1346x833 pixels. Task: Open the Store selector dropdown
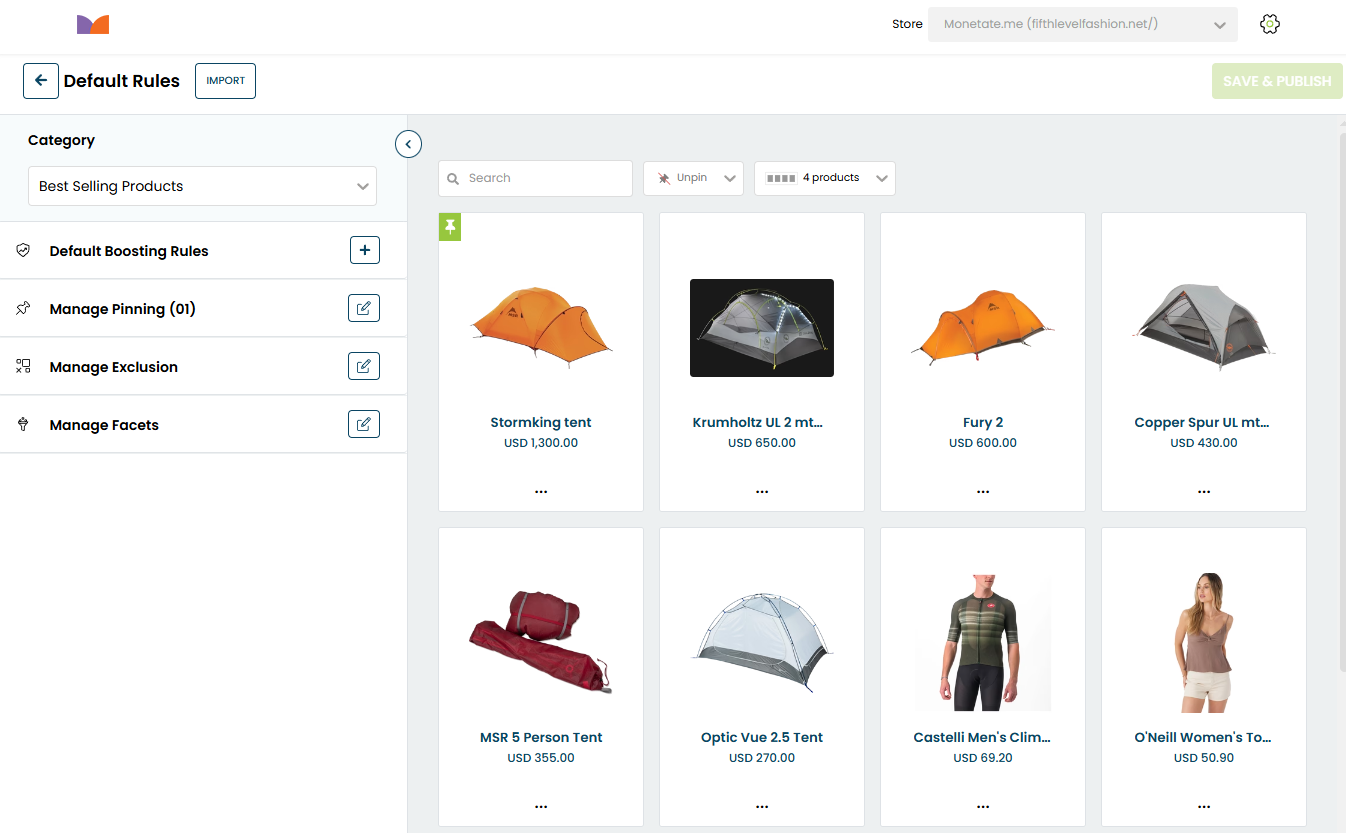pos(1083,25)
